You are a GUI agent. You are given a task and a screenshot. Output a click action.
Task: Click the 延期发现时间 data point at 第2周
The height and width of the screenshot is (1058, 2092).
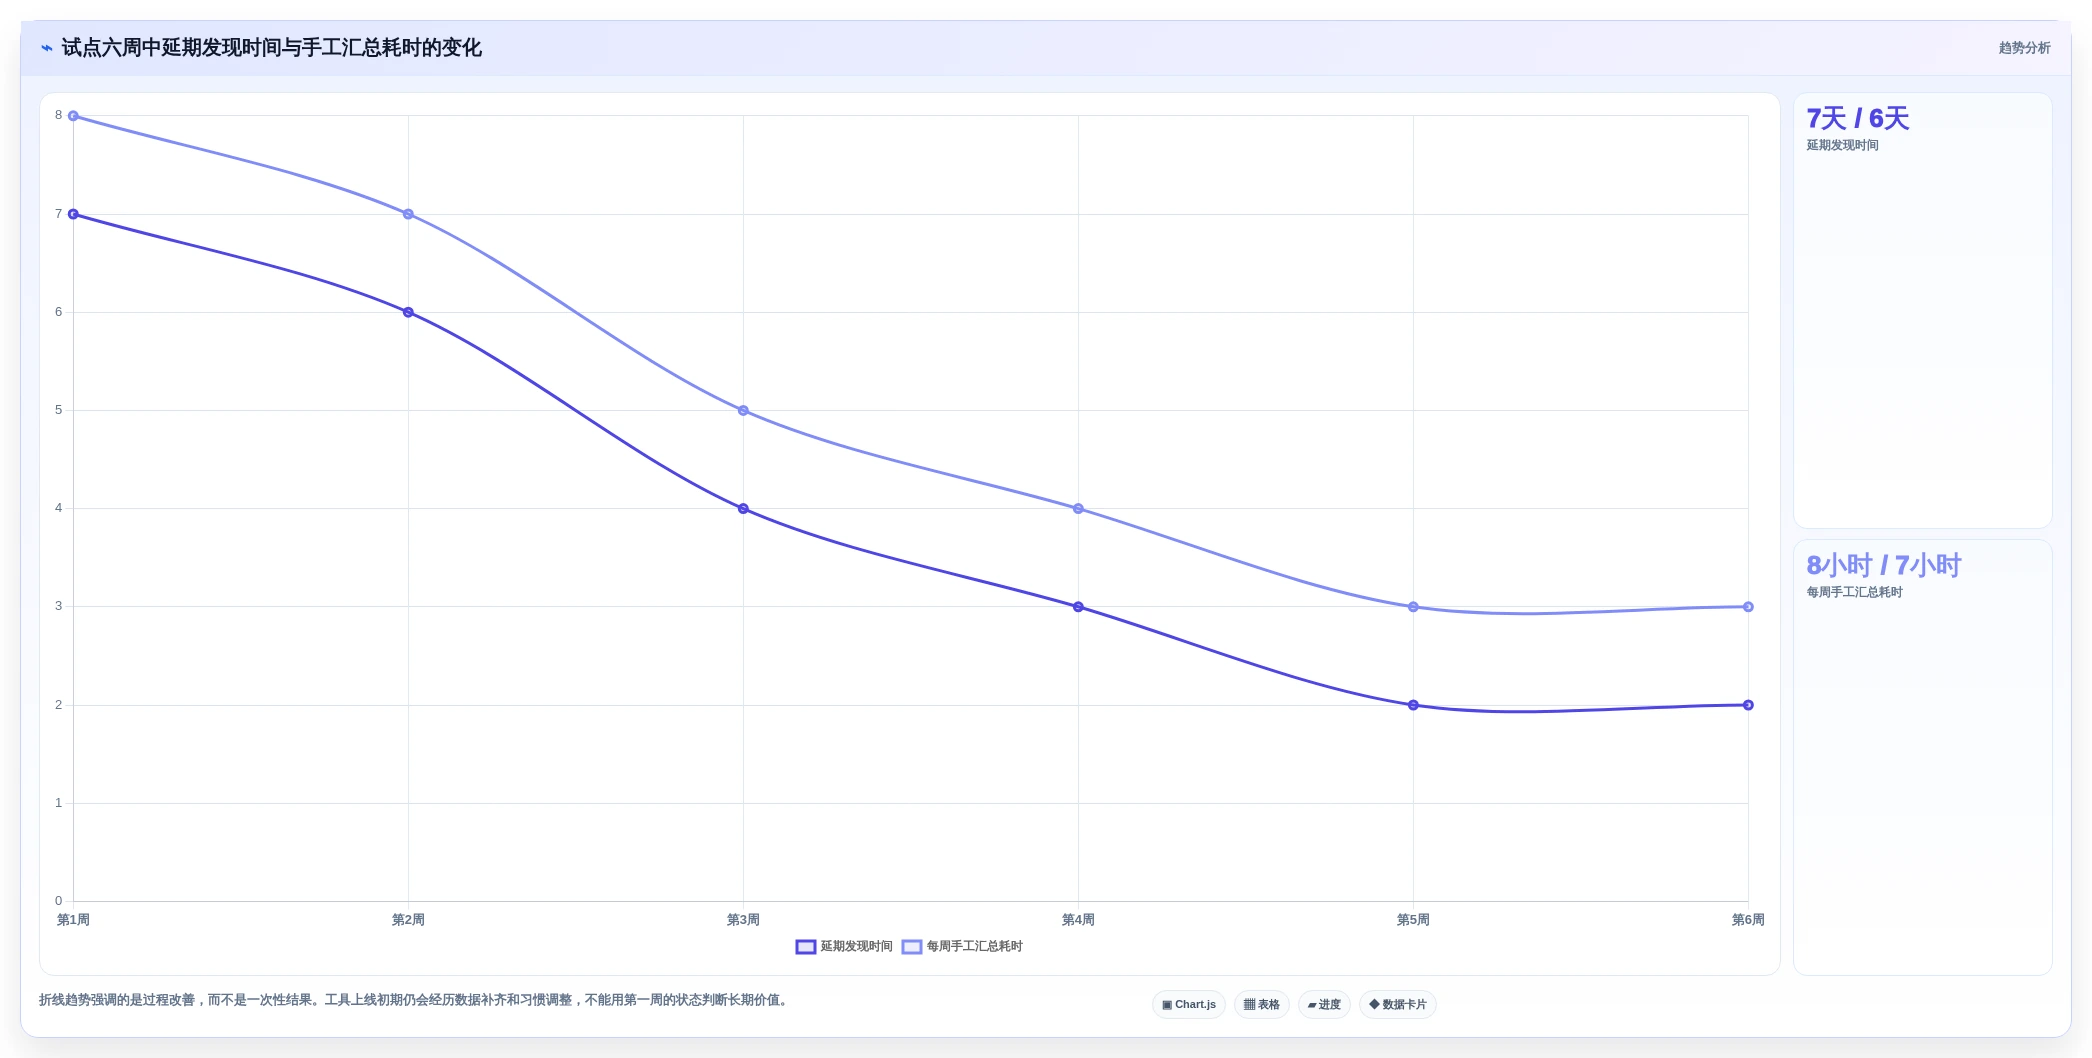tap(408, 312)
